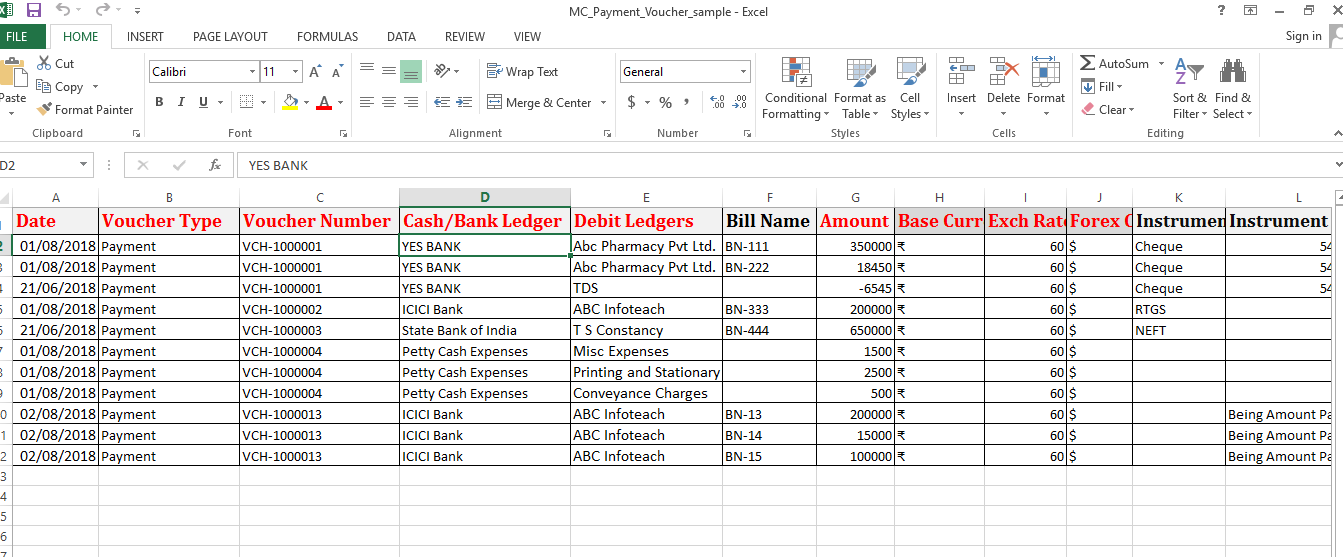This screenshot has height=557, width=1343.
Task: Pick the yellow Fill Color swatch
Action: point(290,102)
